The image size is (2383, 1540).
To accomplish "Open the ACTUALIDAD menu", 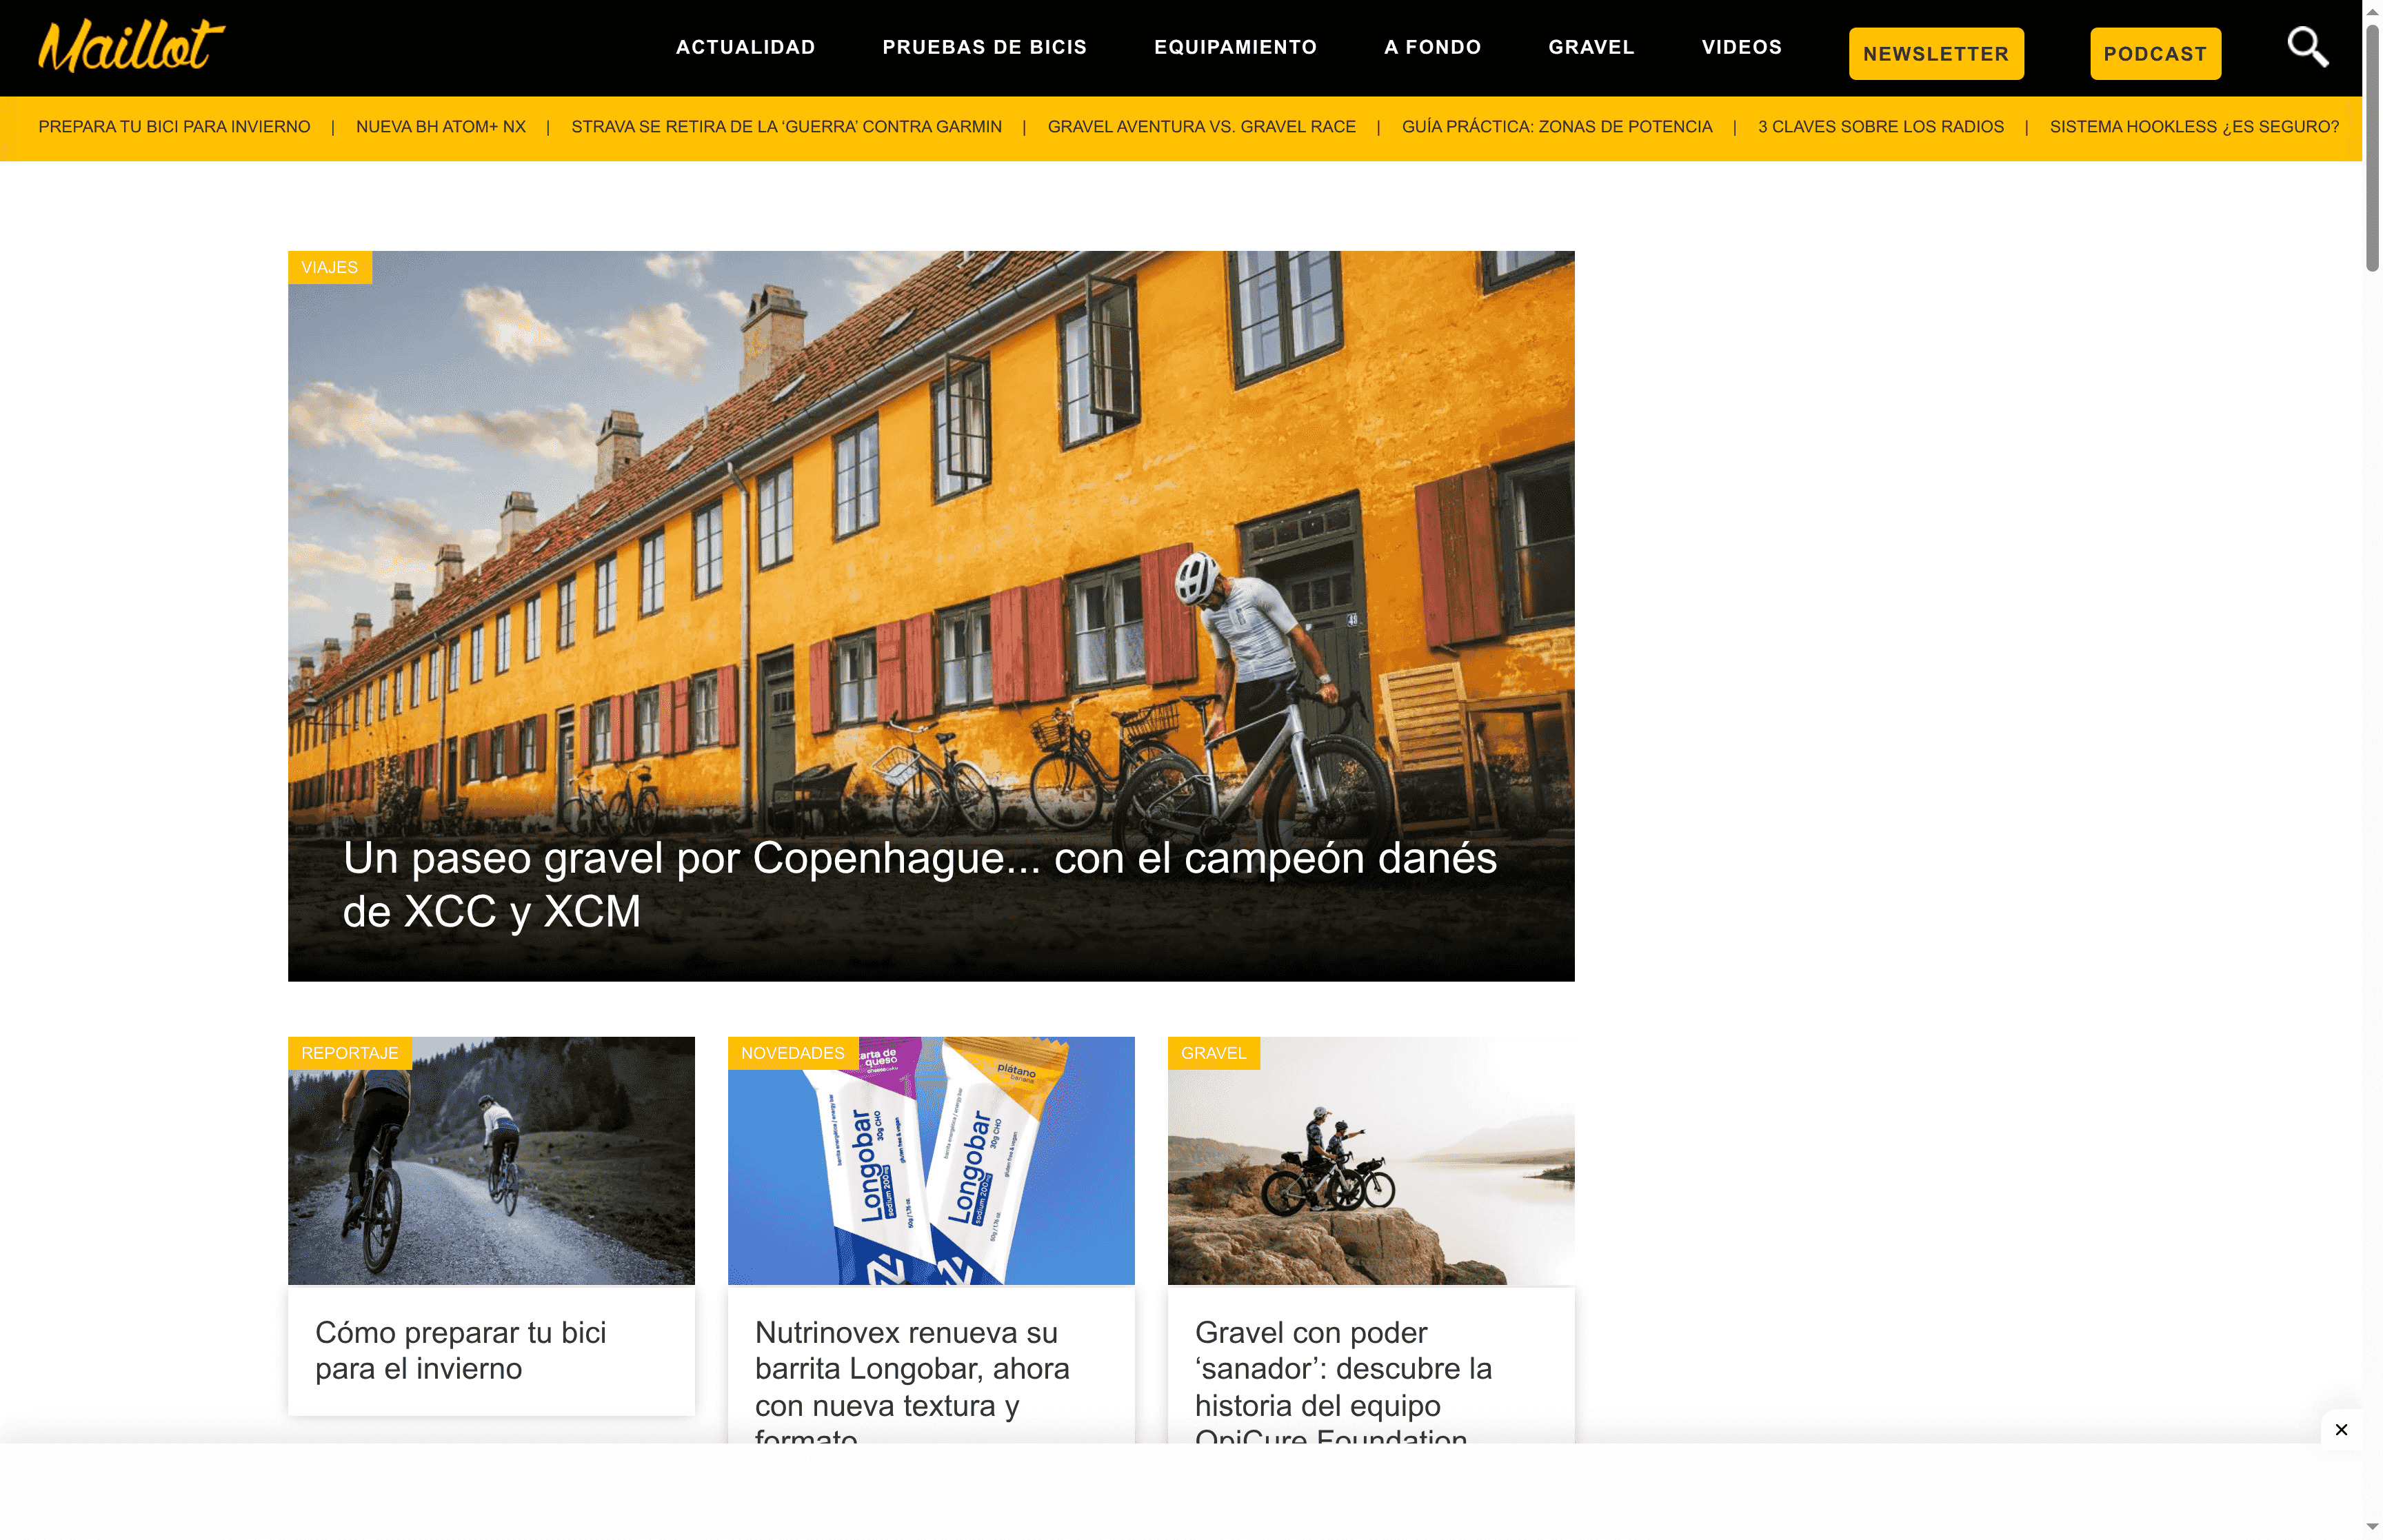I will 745,46.
